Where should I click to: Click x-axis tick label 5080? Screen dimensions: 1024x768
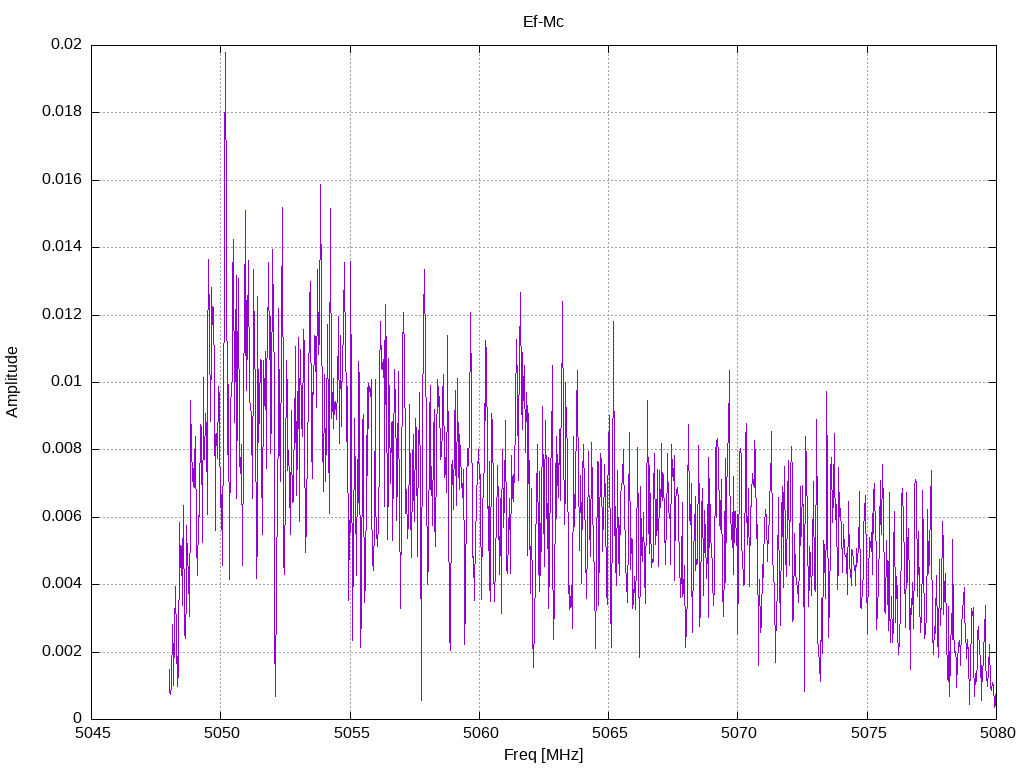coord(997,733)
